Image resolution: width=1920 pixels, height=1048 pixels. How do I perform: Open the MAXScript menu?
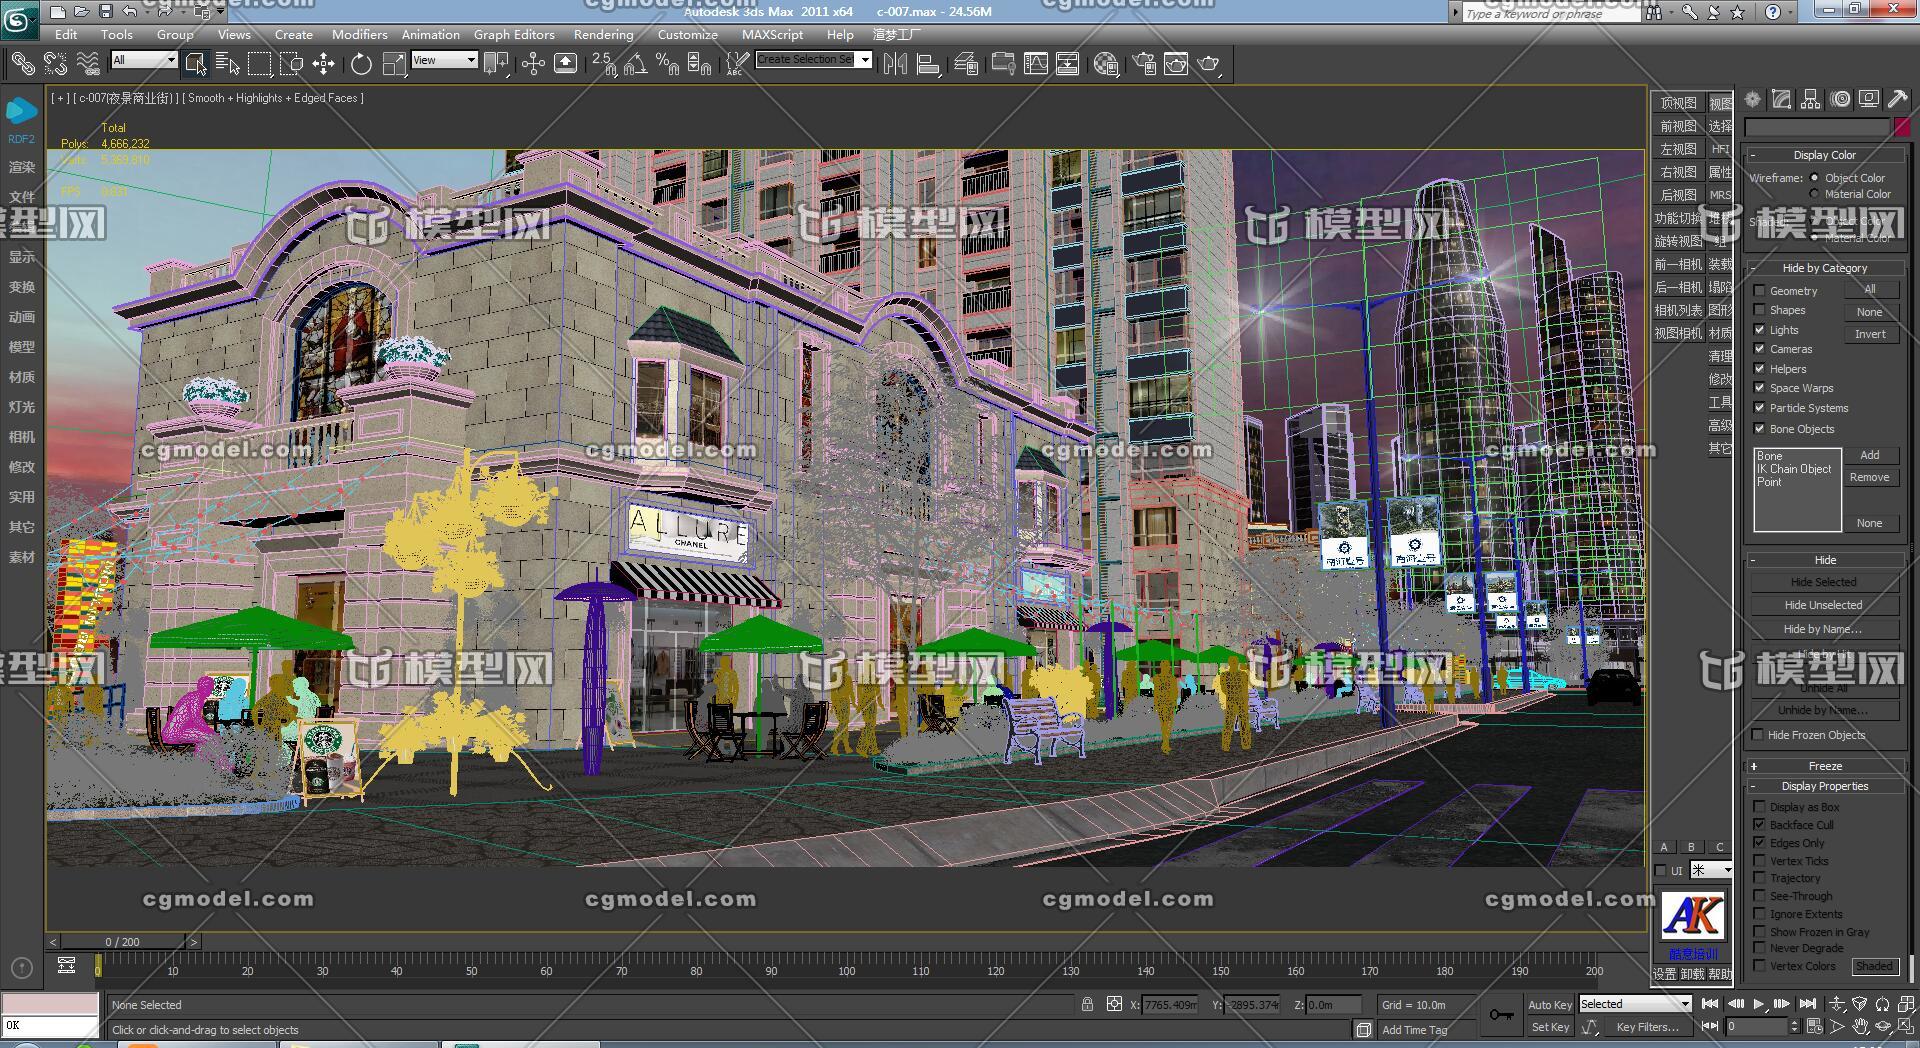pos(772,34)
